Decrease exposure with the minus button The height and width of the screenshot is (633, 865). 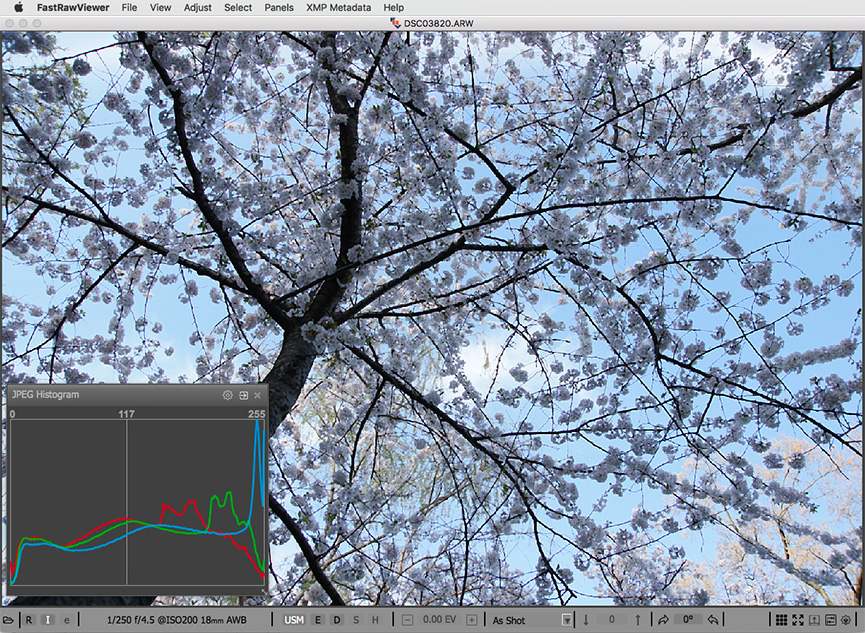[x=408, y=620]
